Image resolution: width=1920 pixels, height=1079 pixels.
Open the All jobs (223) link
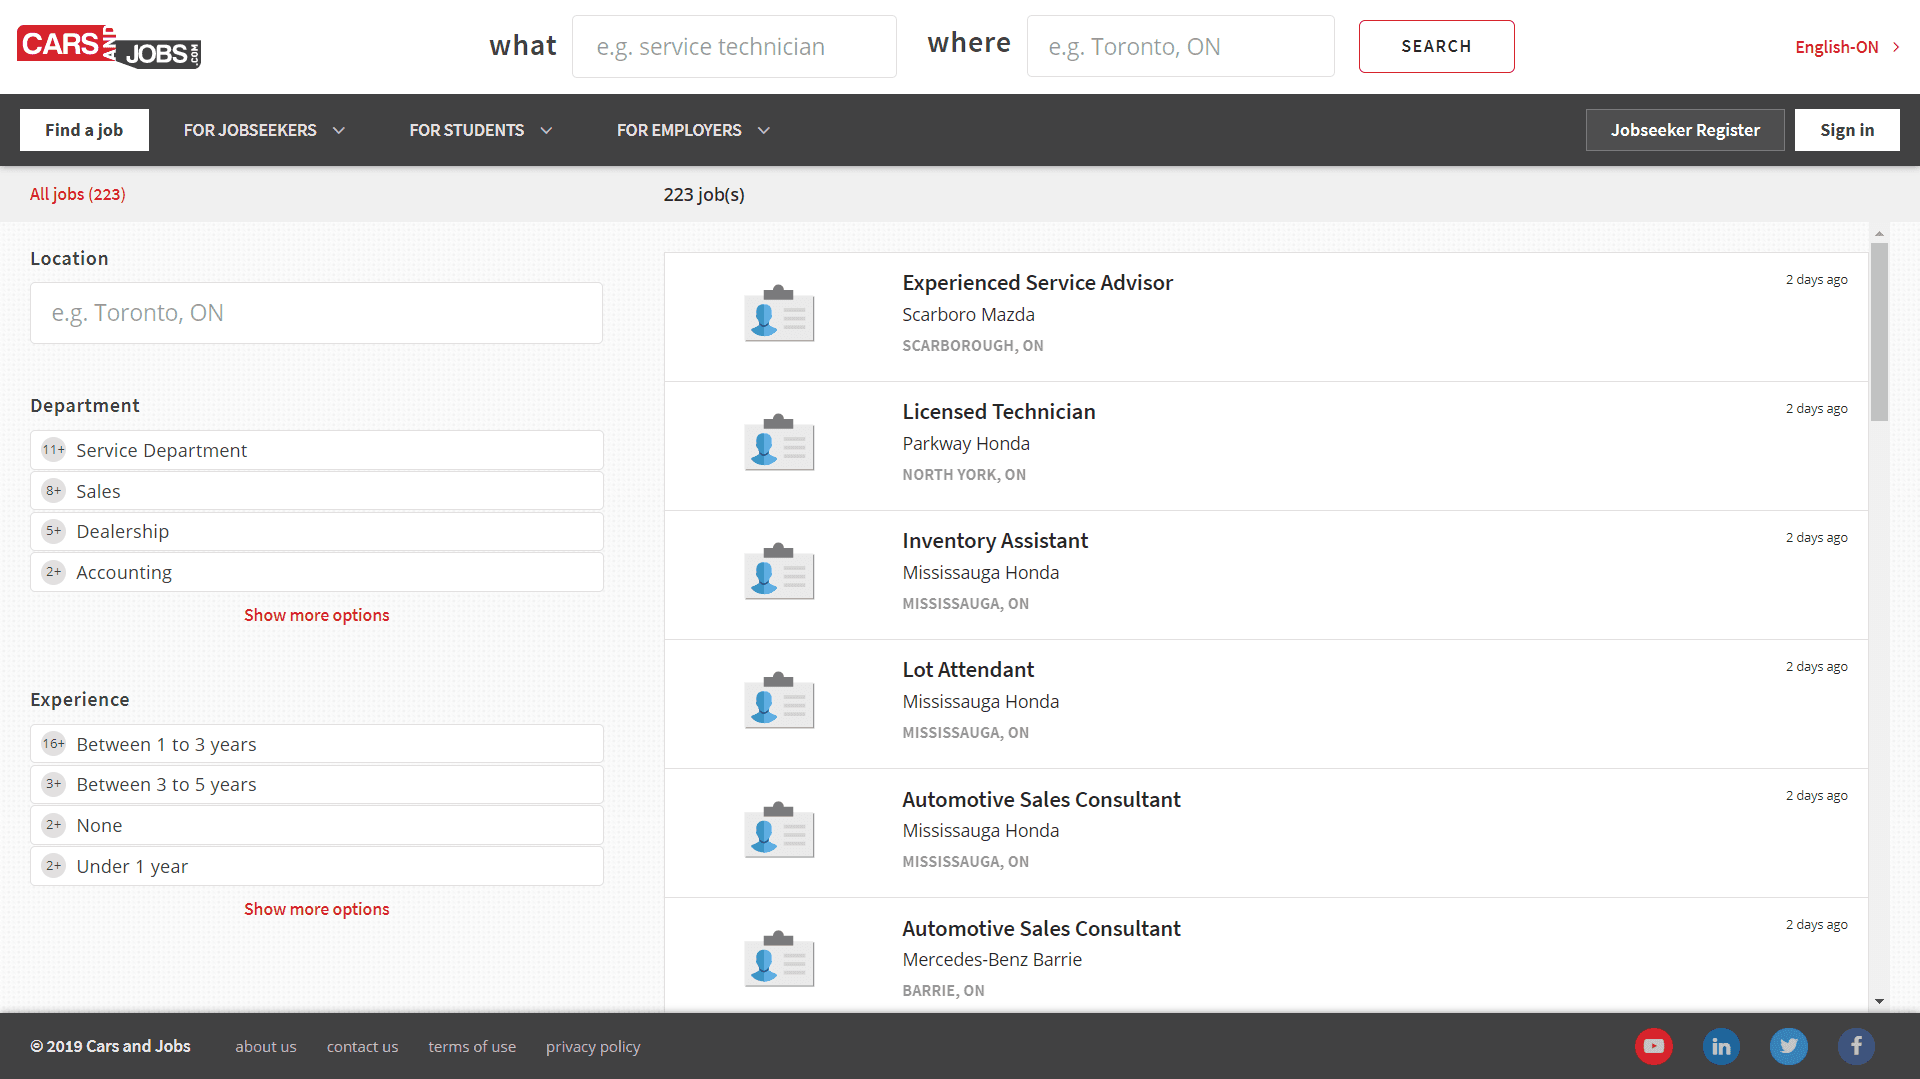pos(78,194)
